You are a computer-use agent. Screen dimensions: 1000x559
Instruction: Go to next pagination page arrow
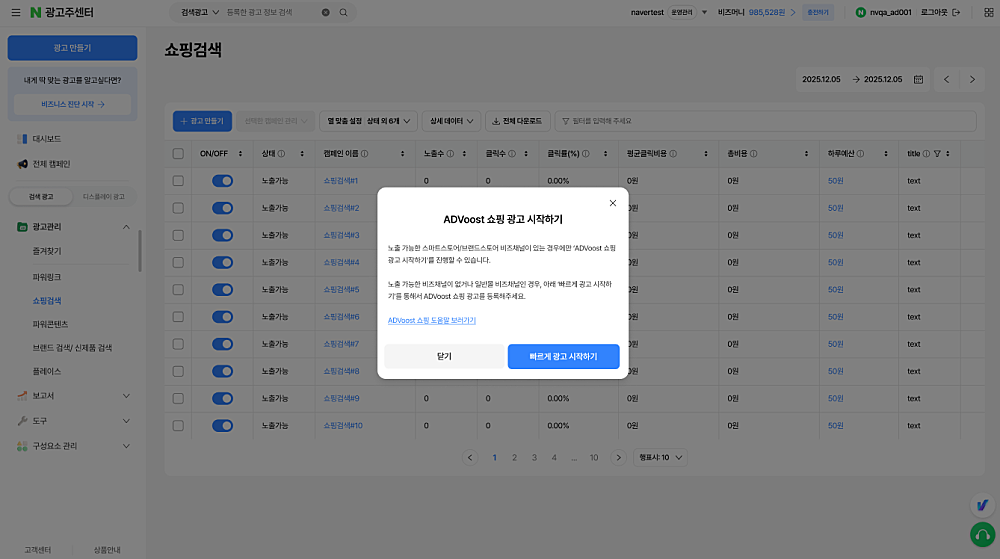pyautogui.click(x=618, y=458)
